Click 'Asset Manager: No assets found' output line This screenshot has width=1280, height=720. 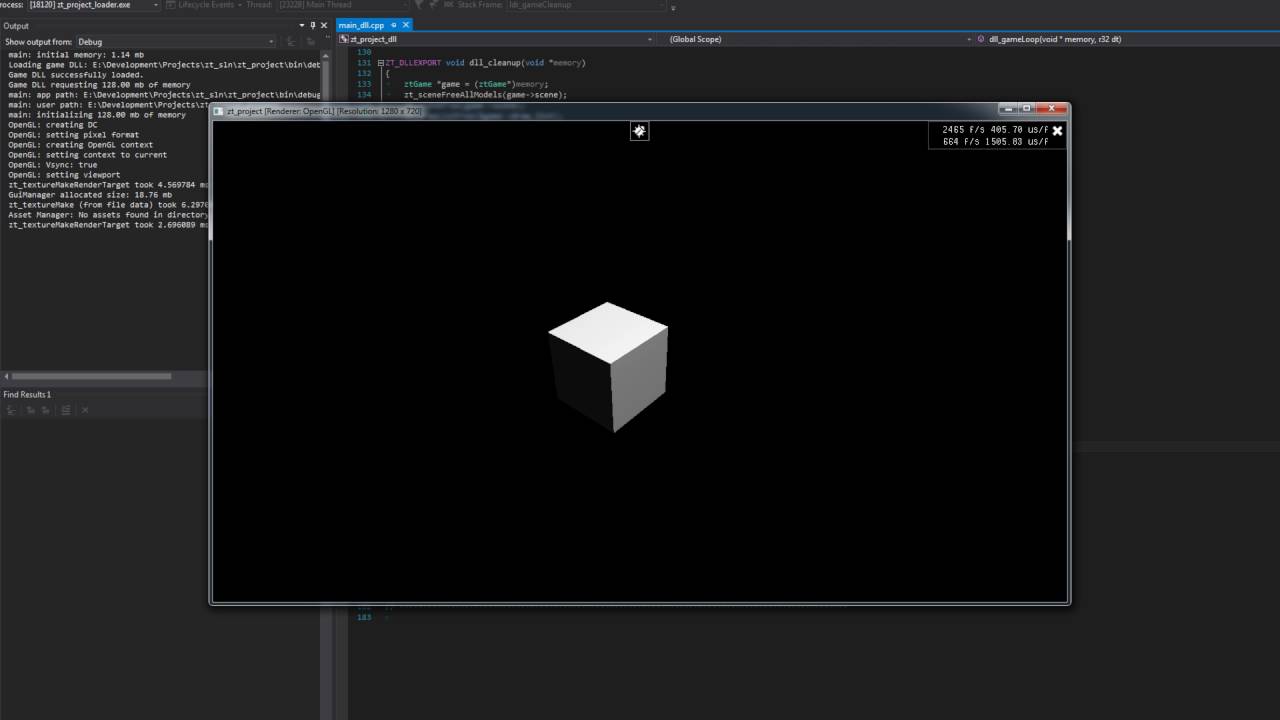(109, 215)
